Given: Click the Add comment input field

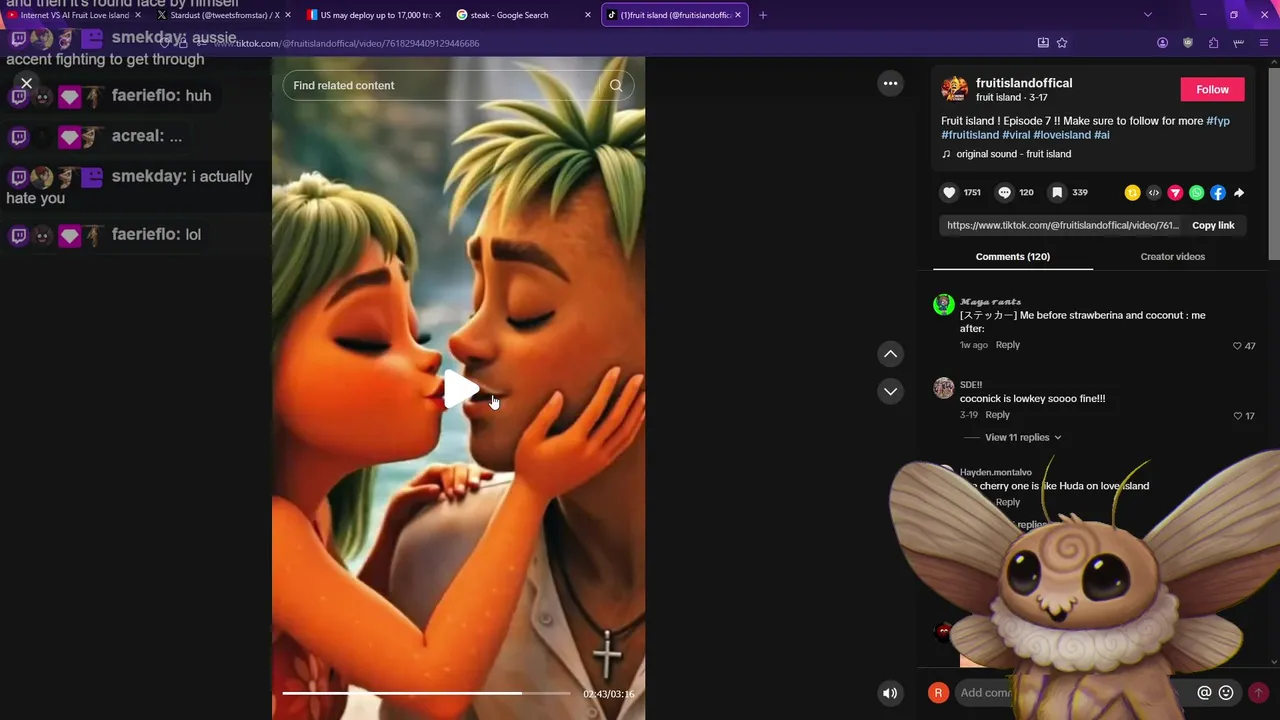Looking at the screenshot, I should click(x=1070, y=692).
